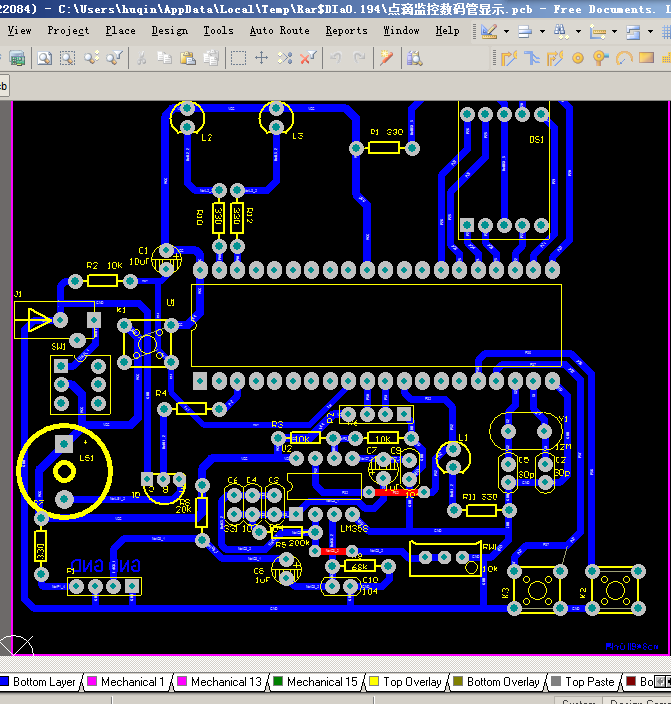Click the utility drawing tools pencil-ruler icon
The width and height of the screenshot is (671, 704).
[x=489, y=31]
